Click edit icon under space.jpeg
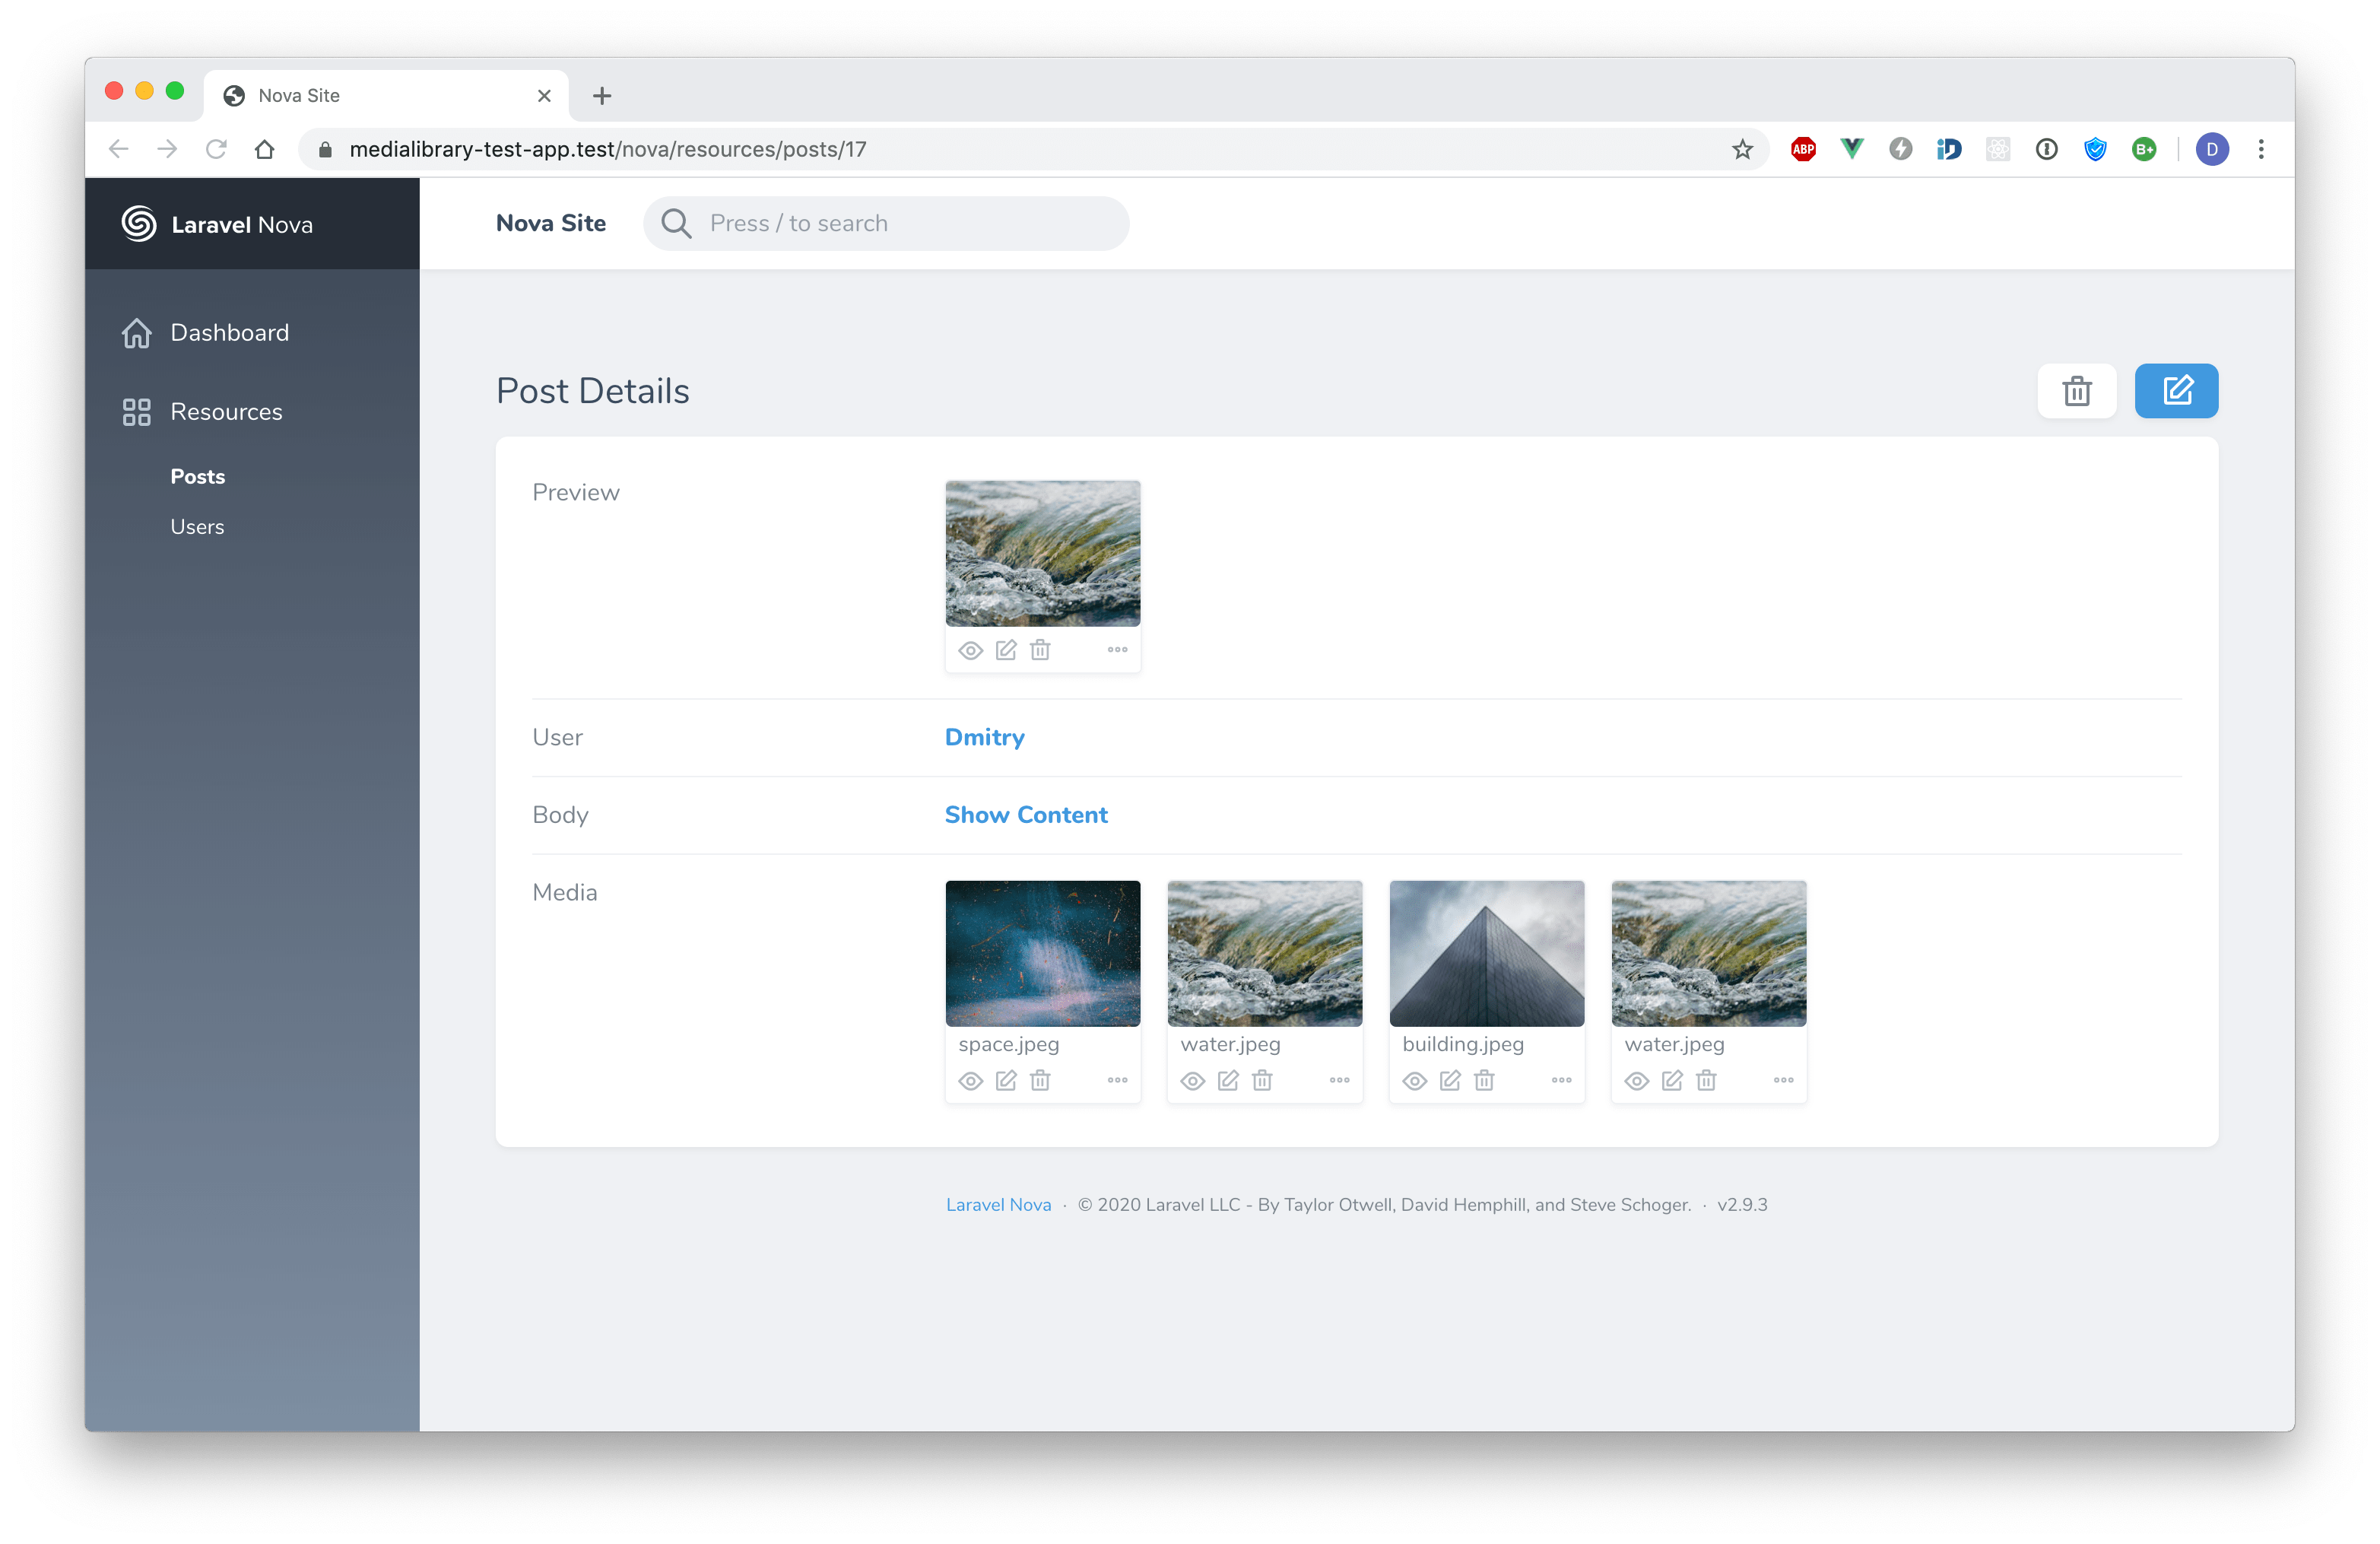This screenshot has height=1544, width=2380. pos(1006,1080)
